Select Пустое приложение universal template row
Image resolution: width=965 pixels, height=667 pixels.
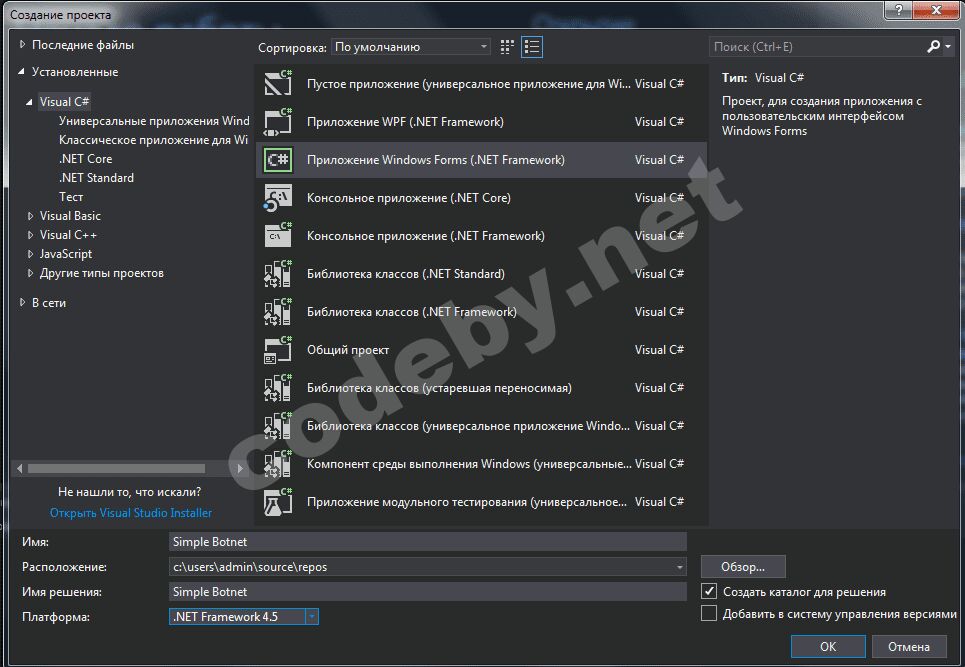point(481,83)
